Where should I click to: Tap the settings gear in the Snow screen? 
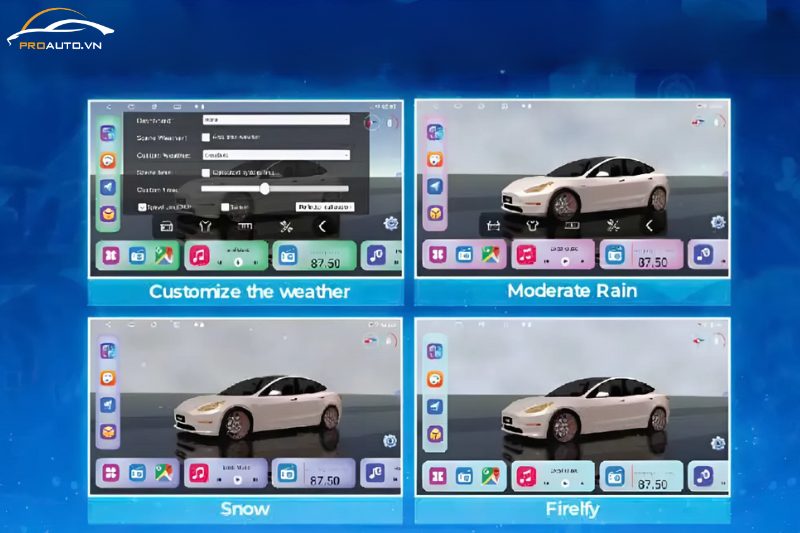tap(390, 440)
